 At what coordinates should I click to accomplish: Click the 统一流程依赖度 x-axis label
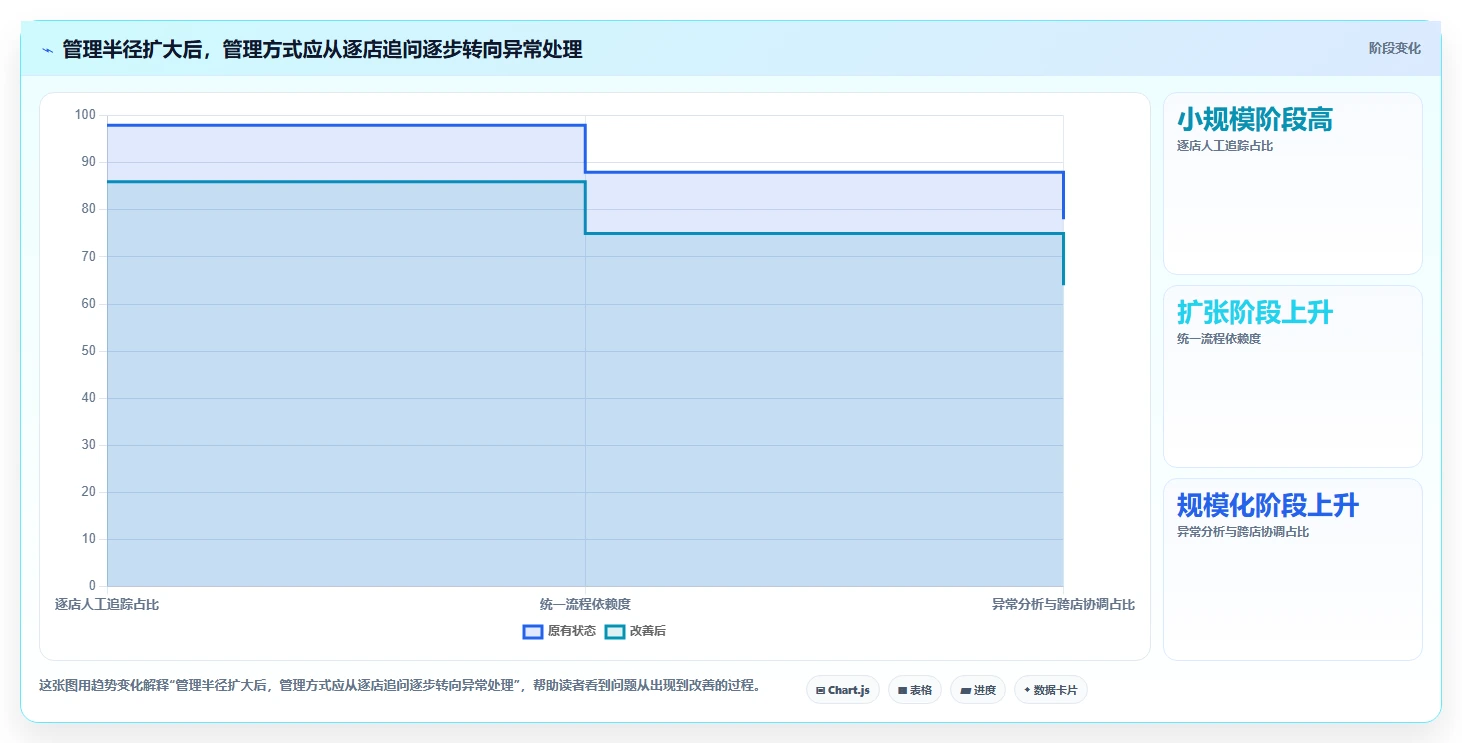pos(585,604)
